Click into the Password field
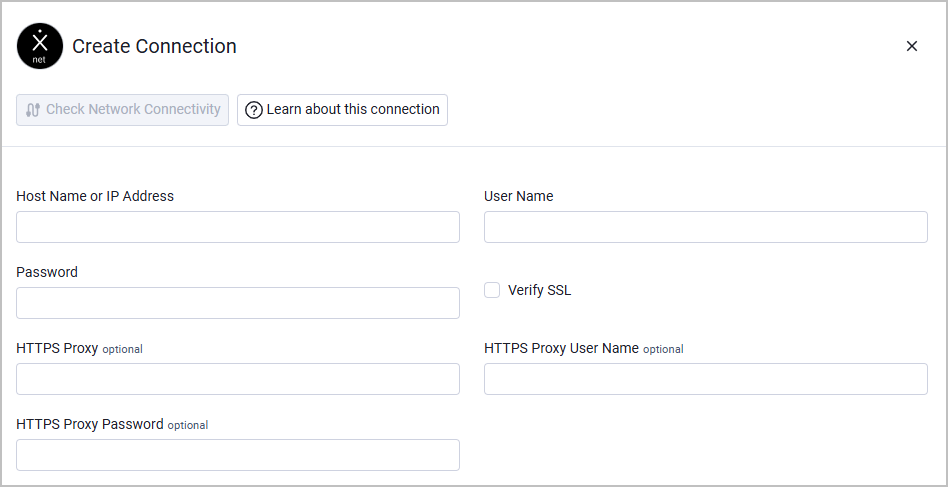The width and height of the screenshot is (948, 487). tap(238, 303)
